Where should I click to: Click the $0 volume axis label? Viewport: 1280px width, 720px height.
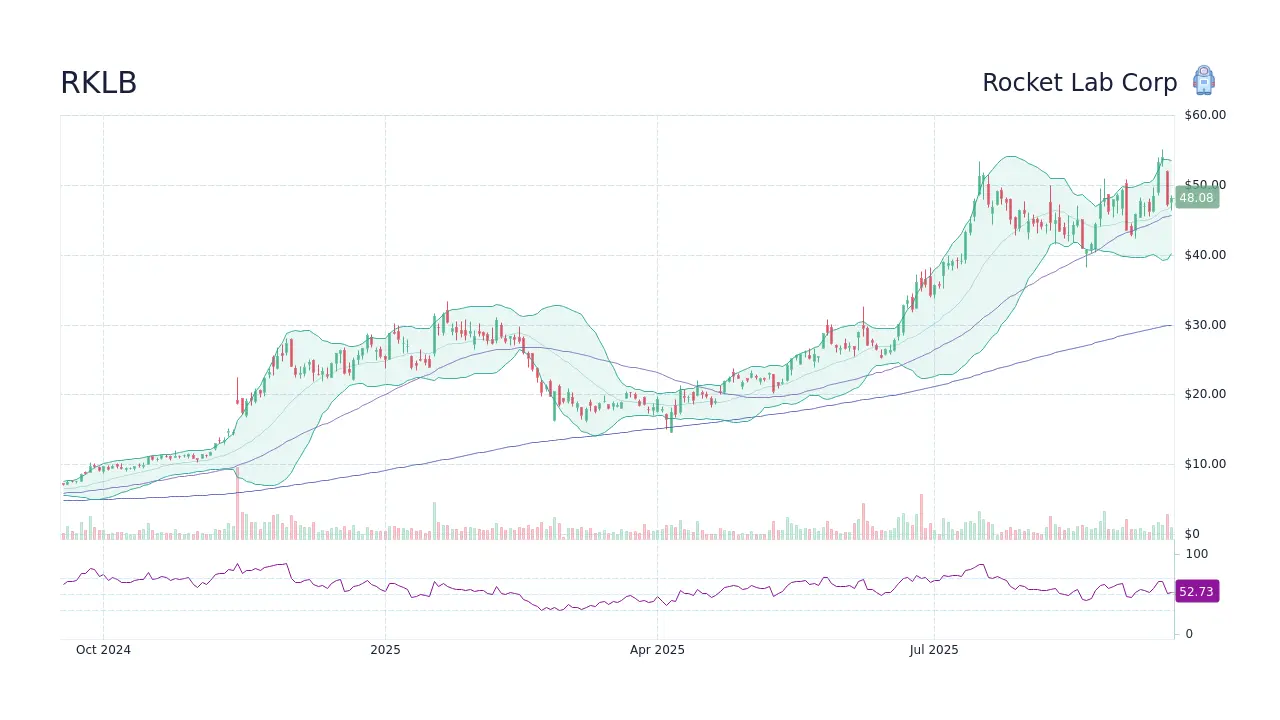[x=1192, y=534]
